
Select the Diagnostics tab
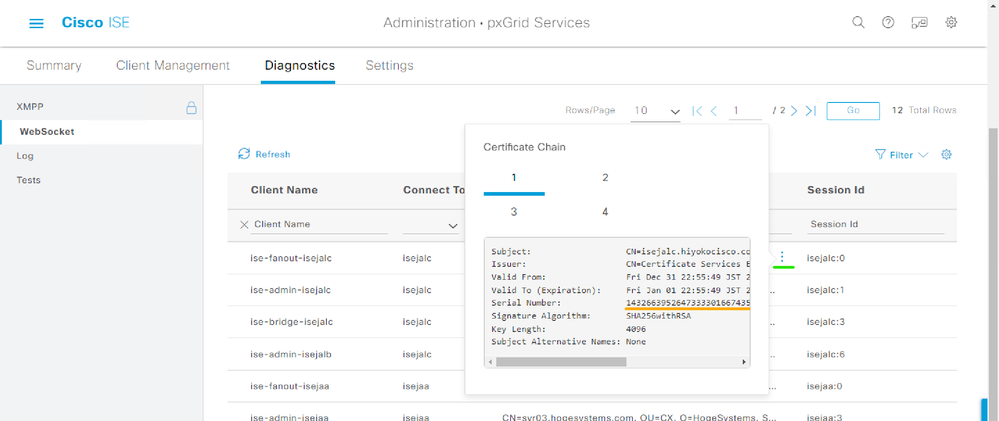(299, 65)
